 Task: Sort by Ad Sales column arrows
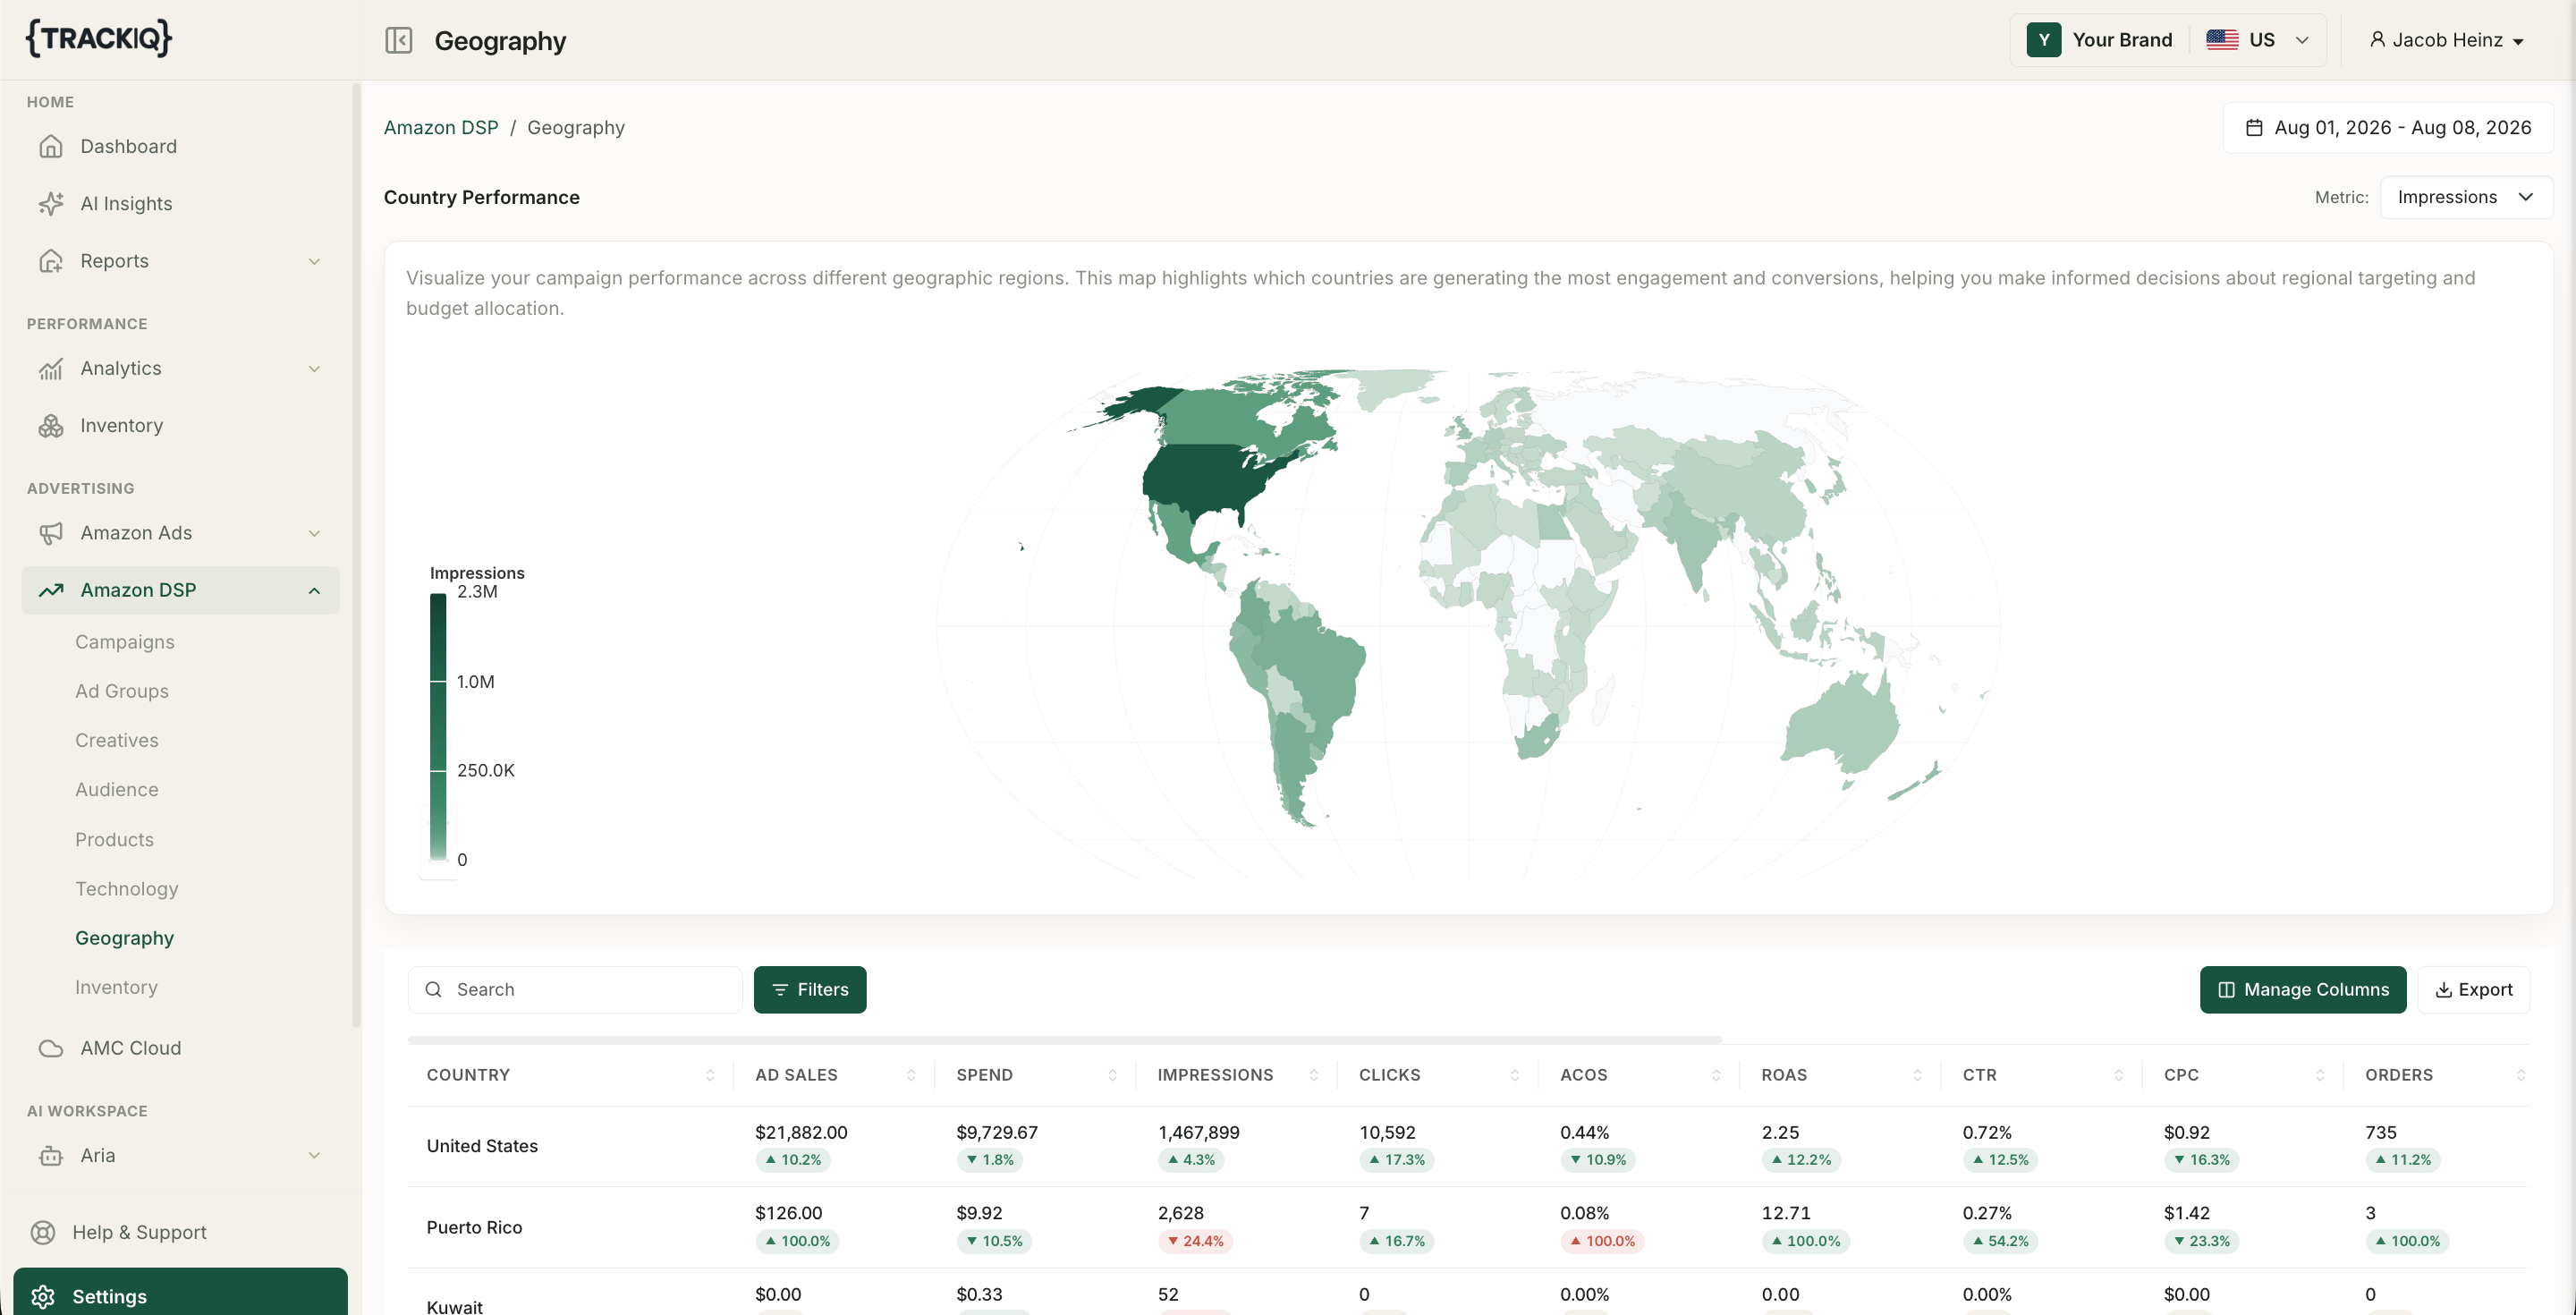click(x=911, y=1075)
